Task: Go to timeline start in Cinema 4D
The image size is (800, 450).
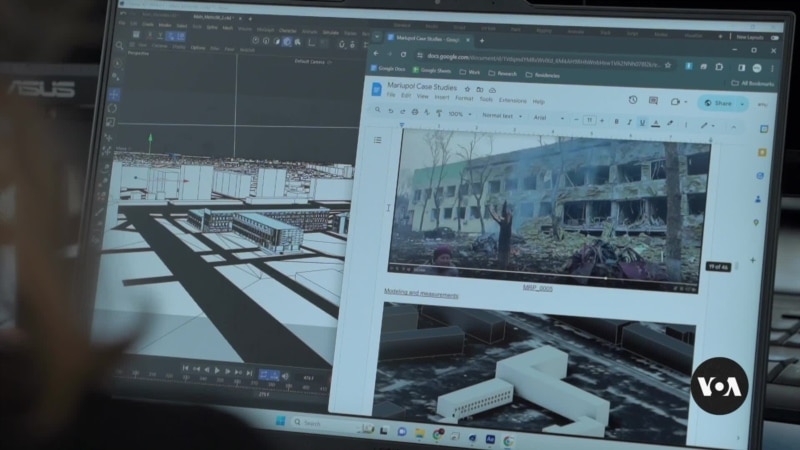Action: [185, 368]
